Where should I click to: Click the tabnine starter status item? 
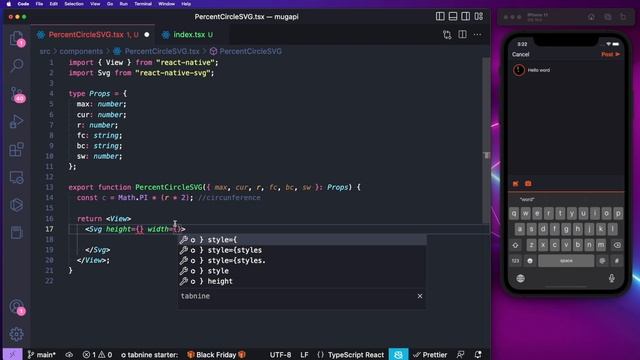click(149, 355)
